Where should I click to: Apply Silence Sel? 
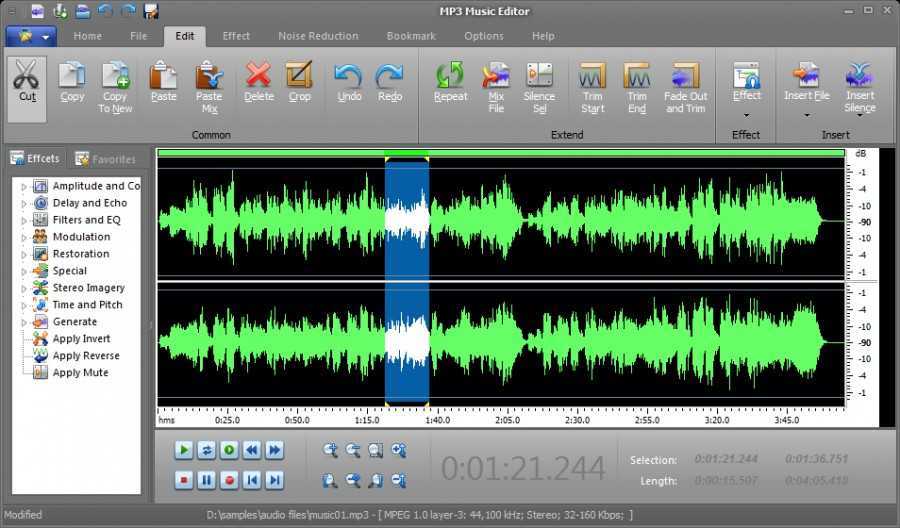(540, 87)
